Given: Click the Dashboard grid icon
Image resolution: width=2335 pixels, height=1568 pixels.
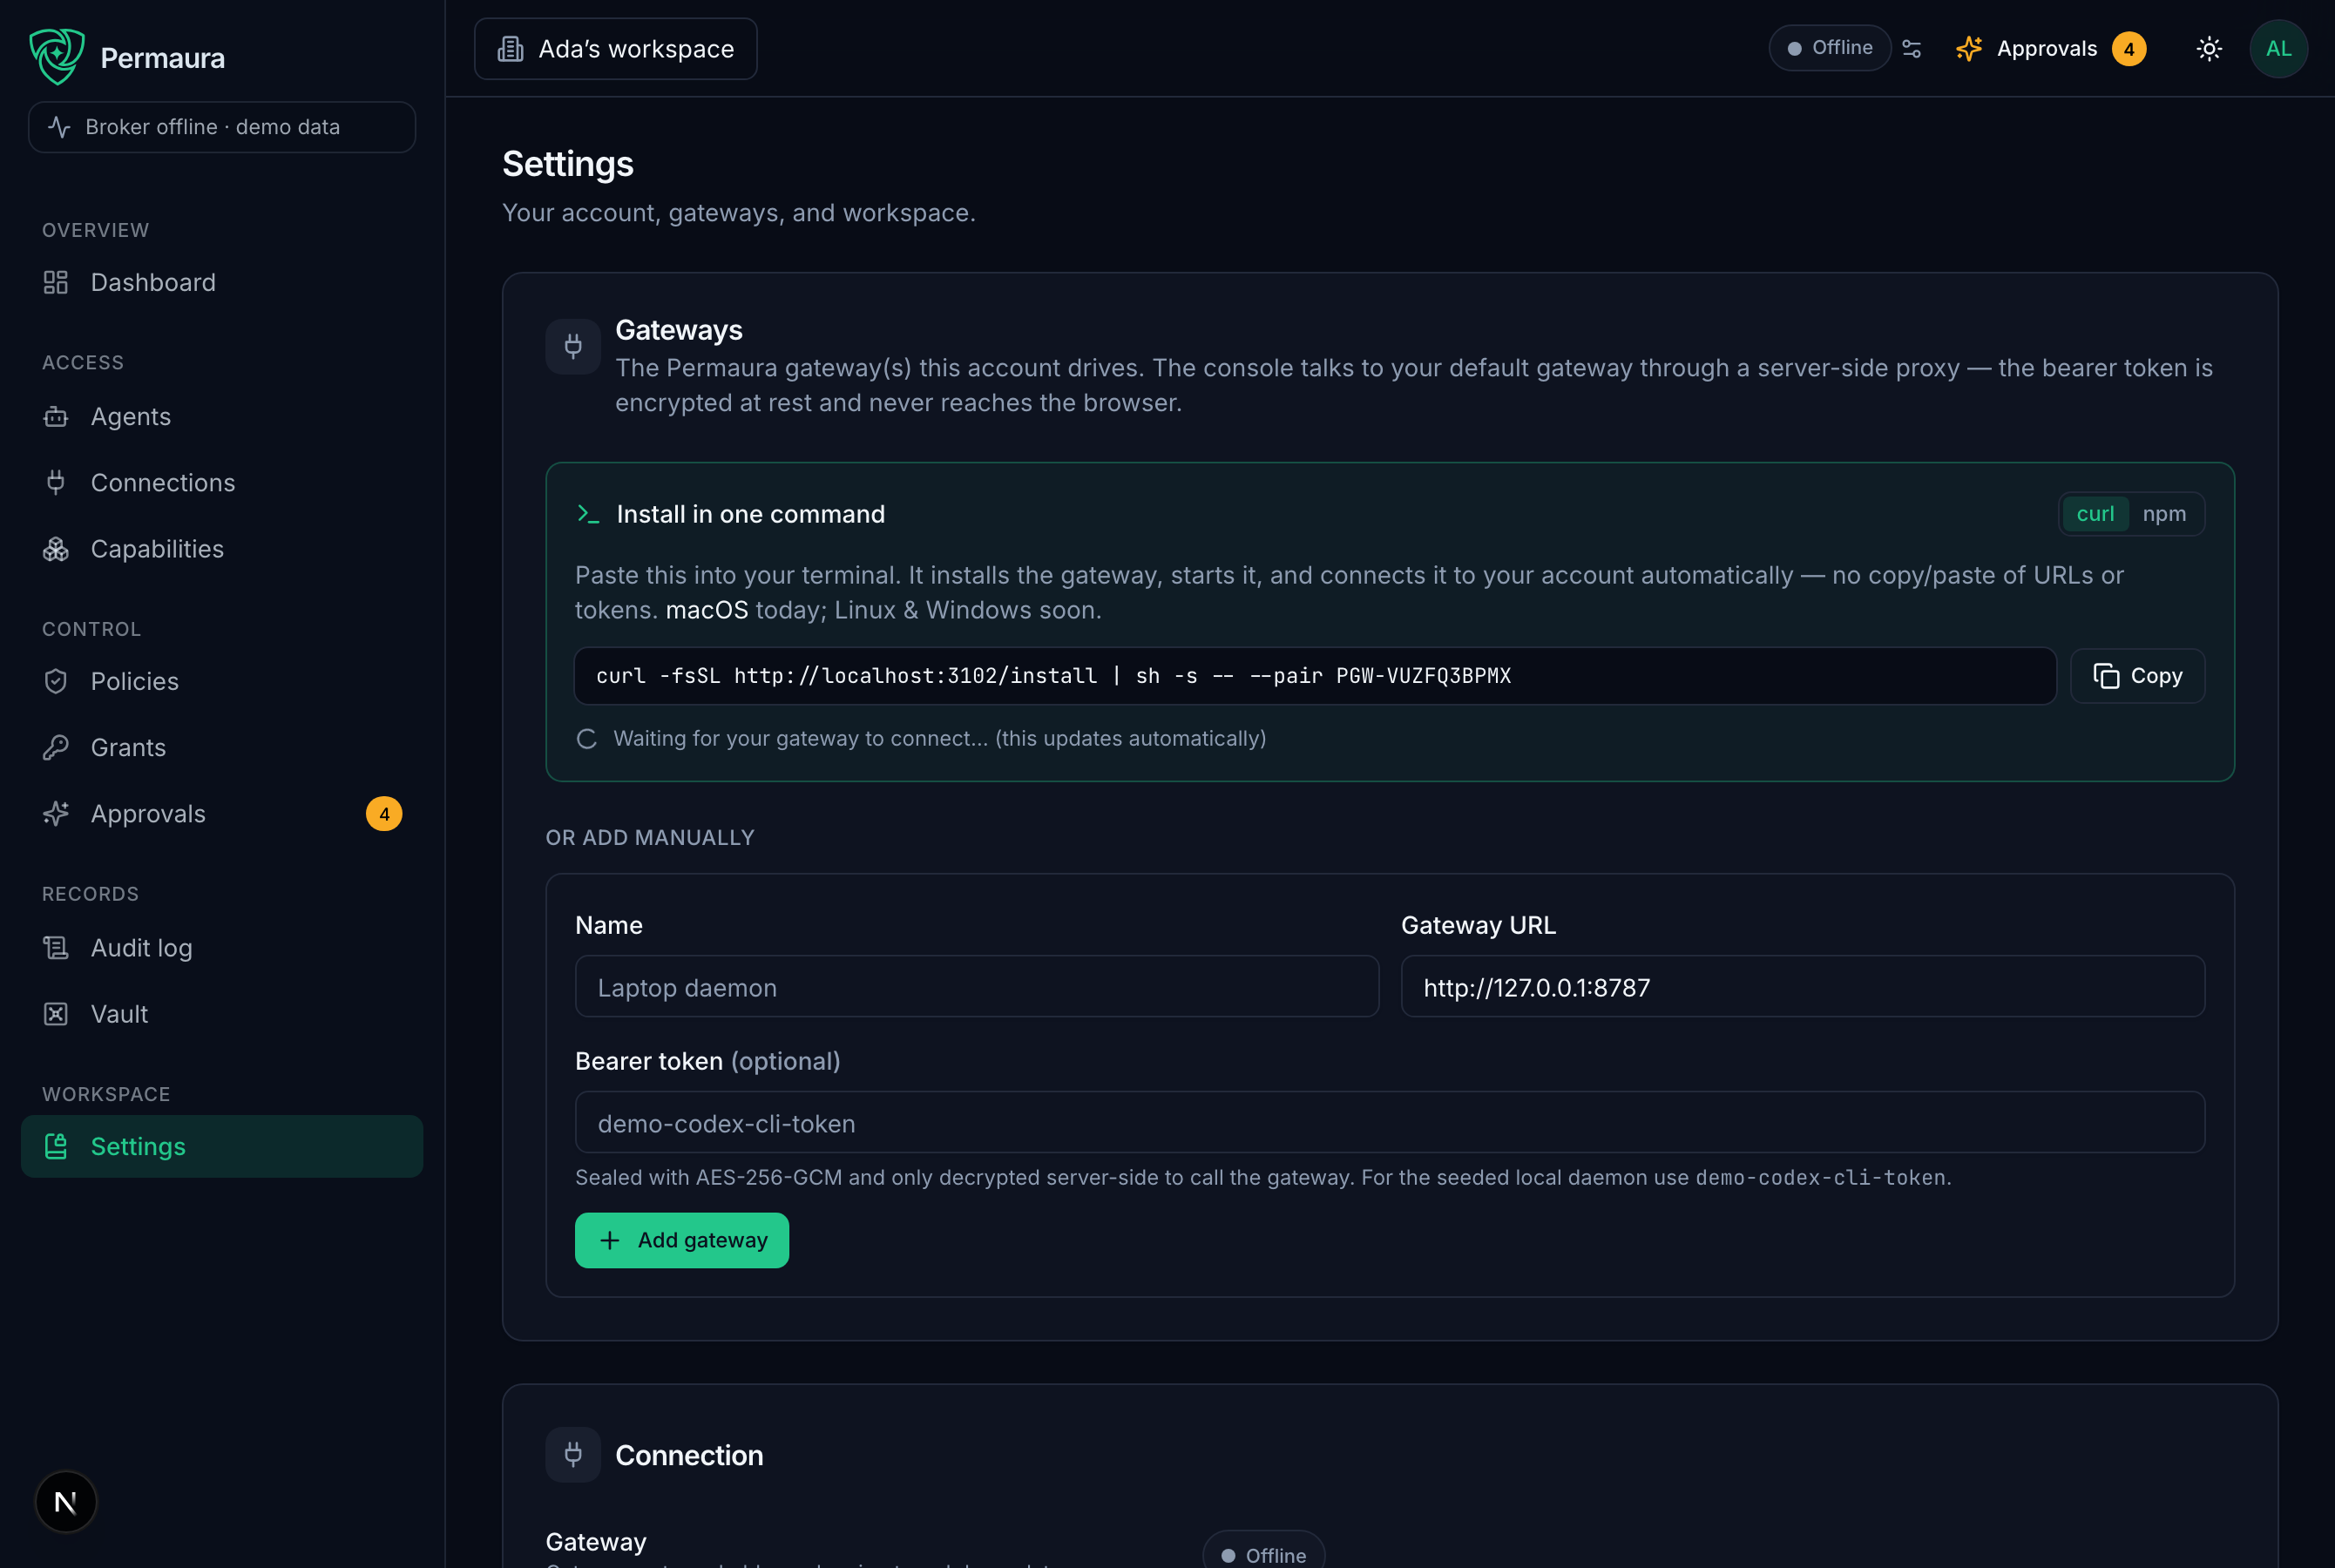Looking at the screenshot, I should (56, 283).
